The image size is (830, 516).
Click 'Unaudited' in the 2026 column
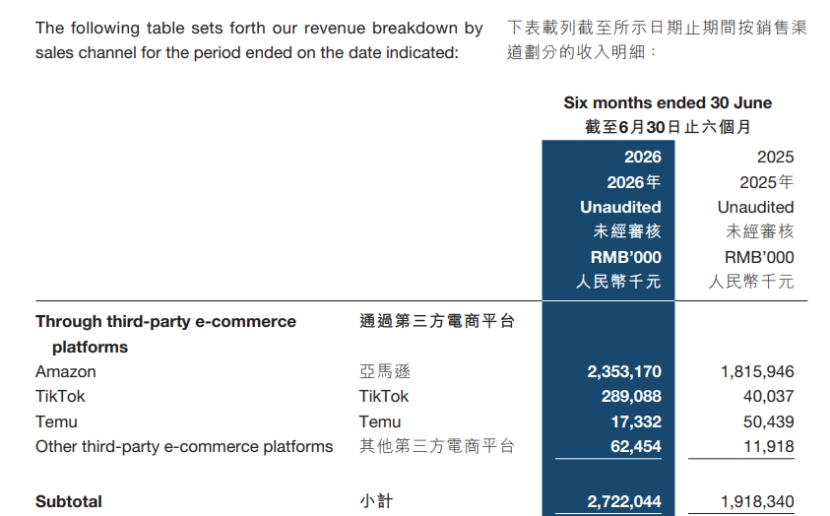click(x=620, y=207)
